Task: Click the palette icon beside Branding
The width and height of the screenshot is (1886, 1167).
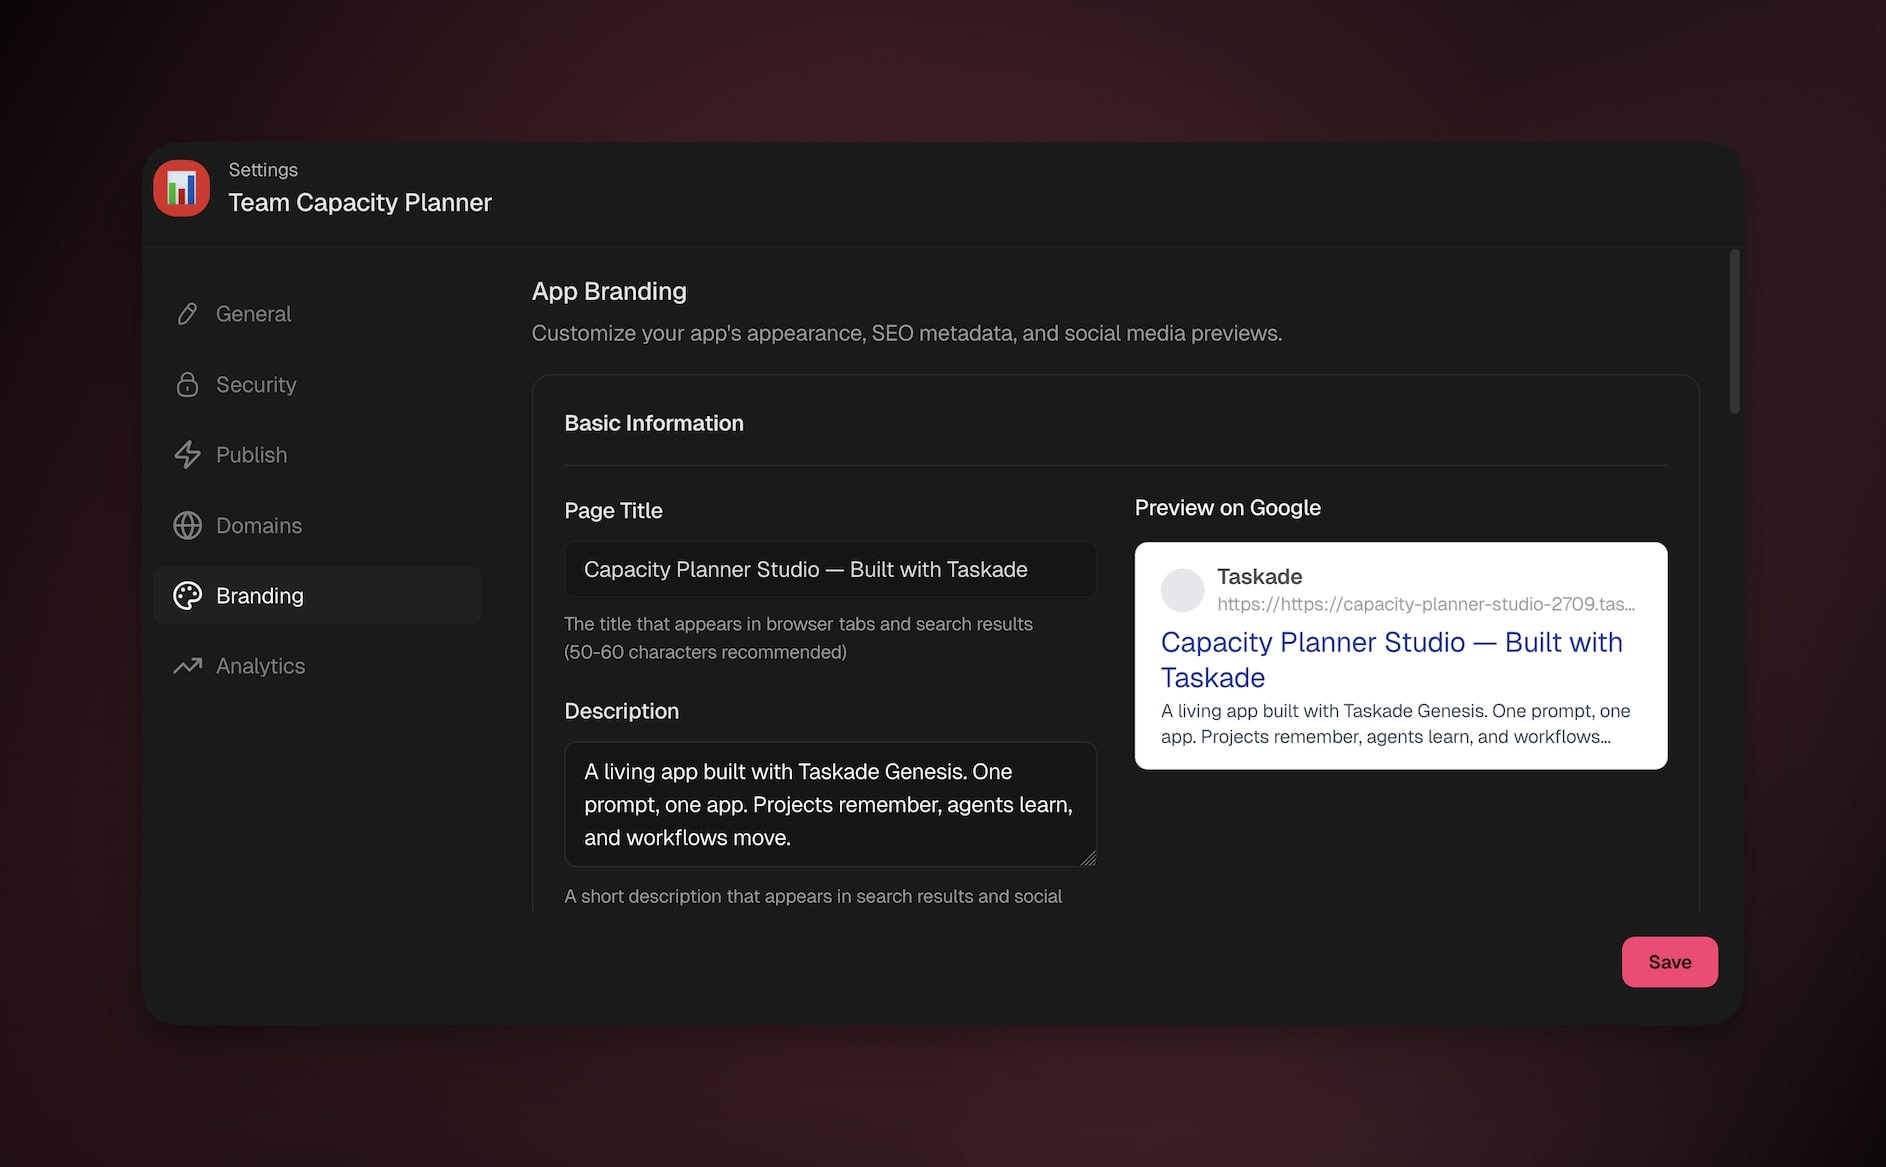Action: coord(187,596)
